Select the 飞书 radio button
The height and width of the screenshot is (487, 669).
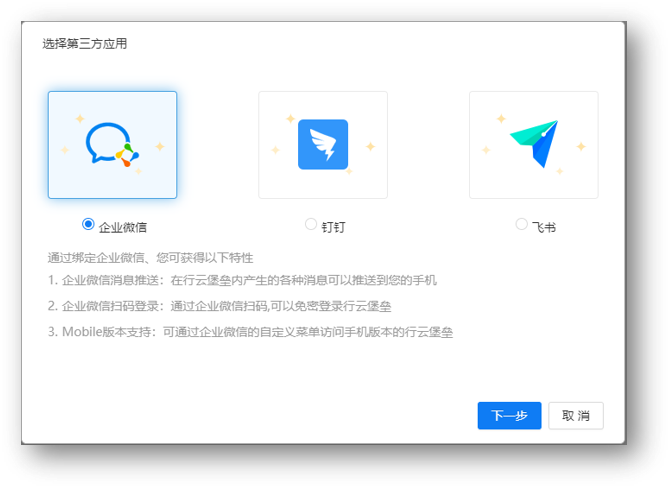pos(521,224)
